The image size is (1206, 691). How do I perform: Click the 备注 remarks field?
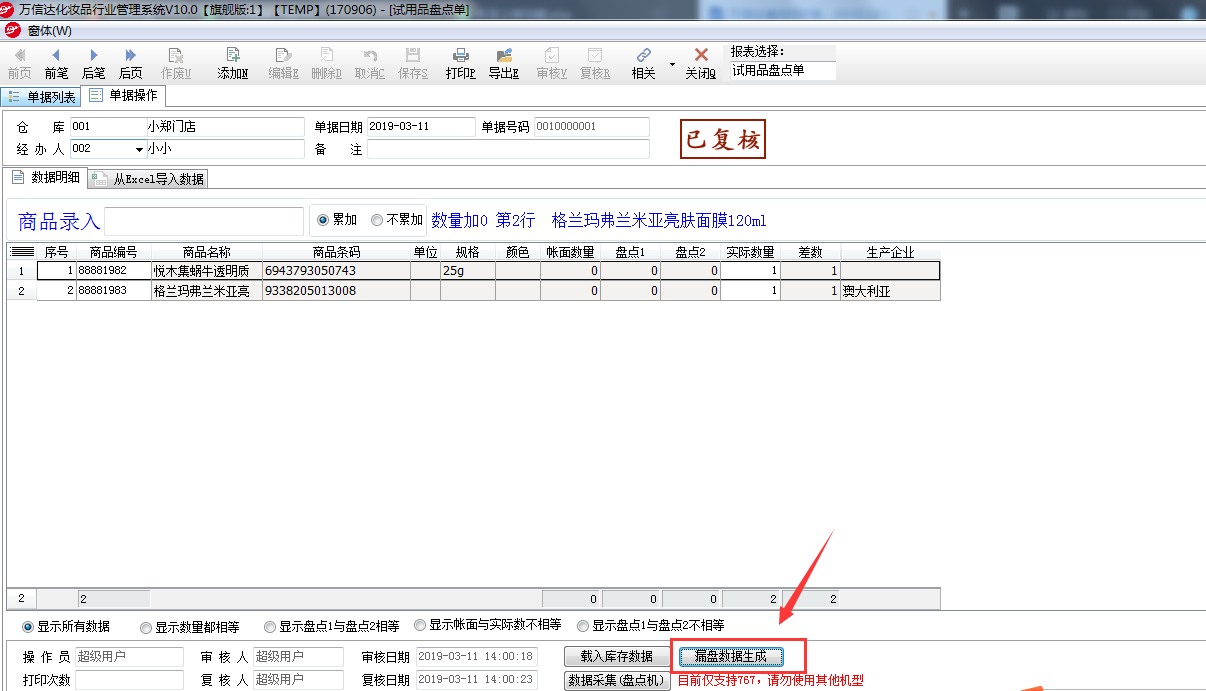[x=508, y=149]
